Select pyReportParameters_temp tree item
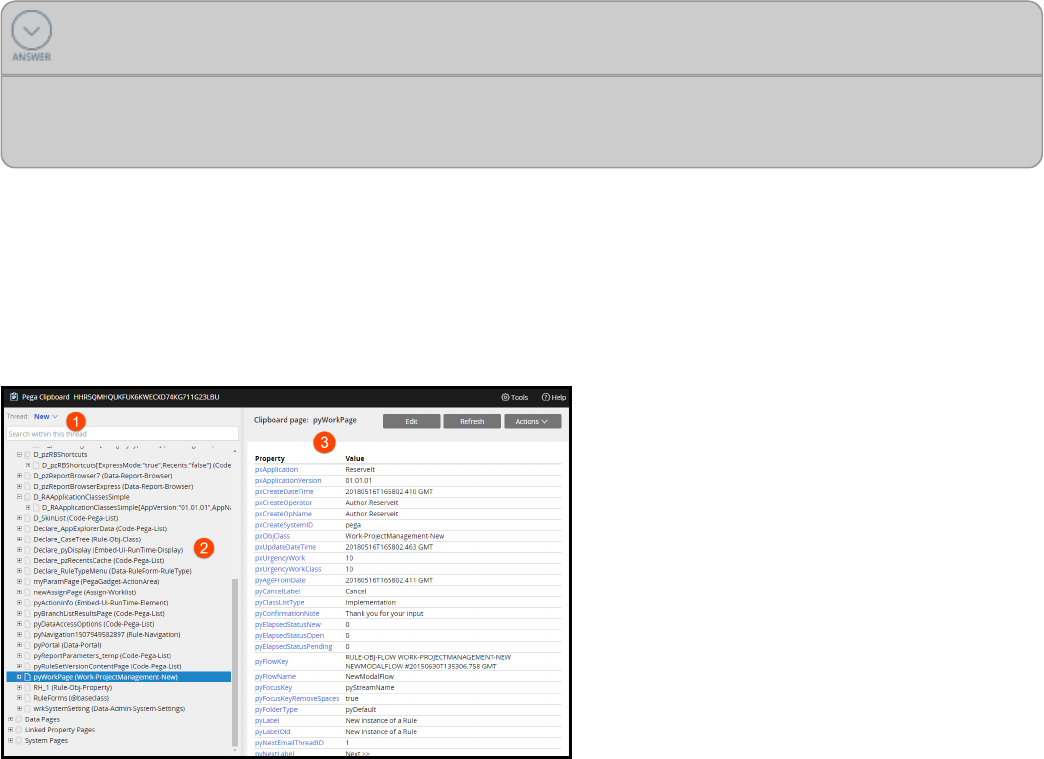 (x=102, y=656)
